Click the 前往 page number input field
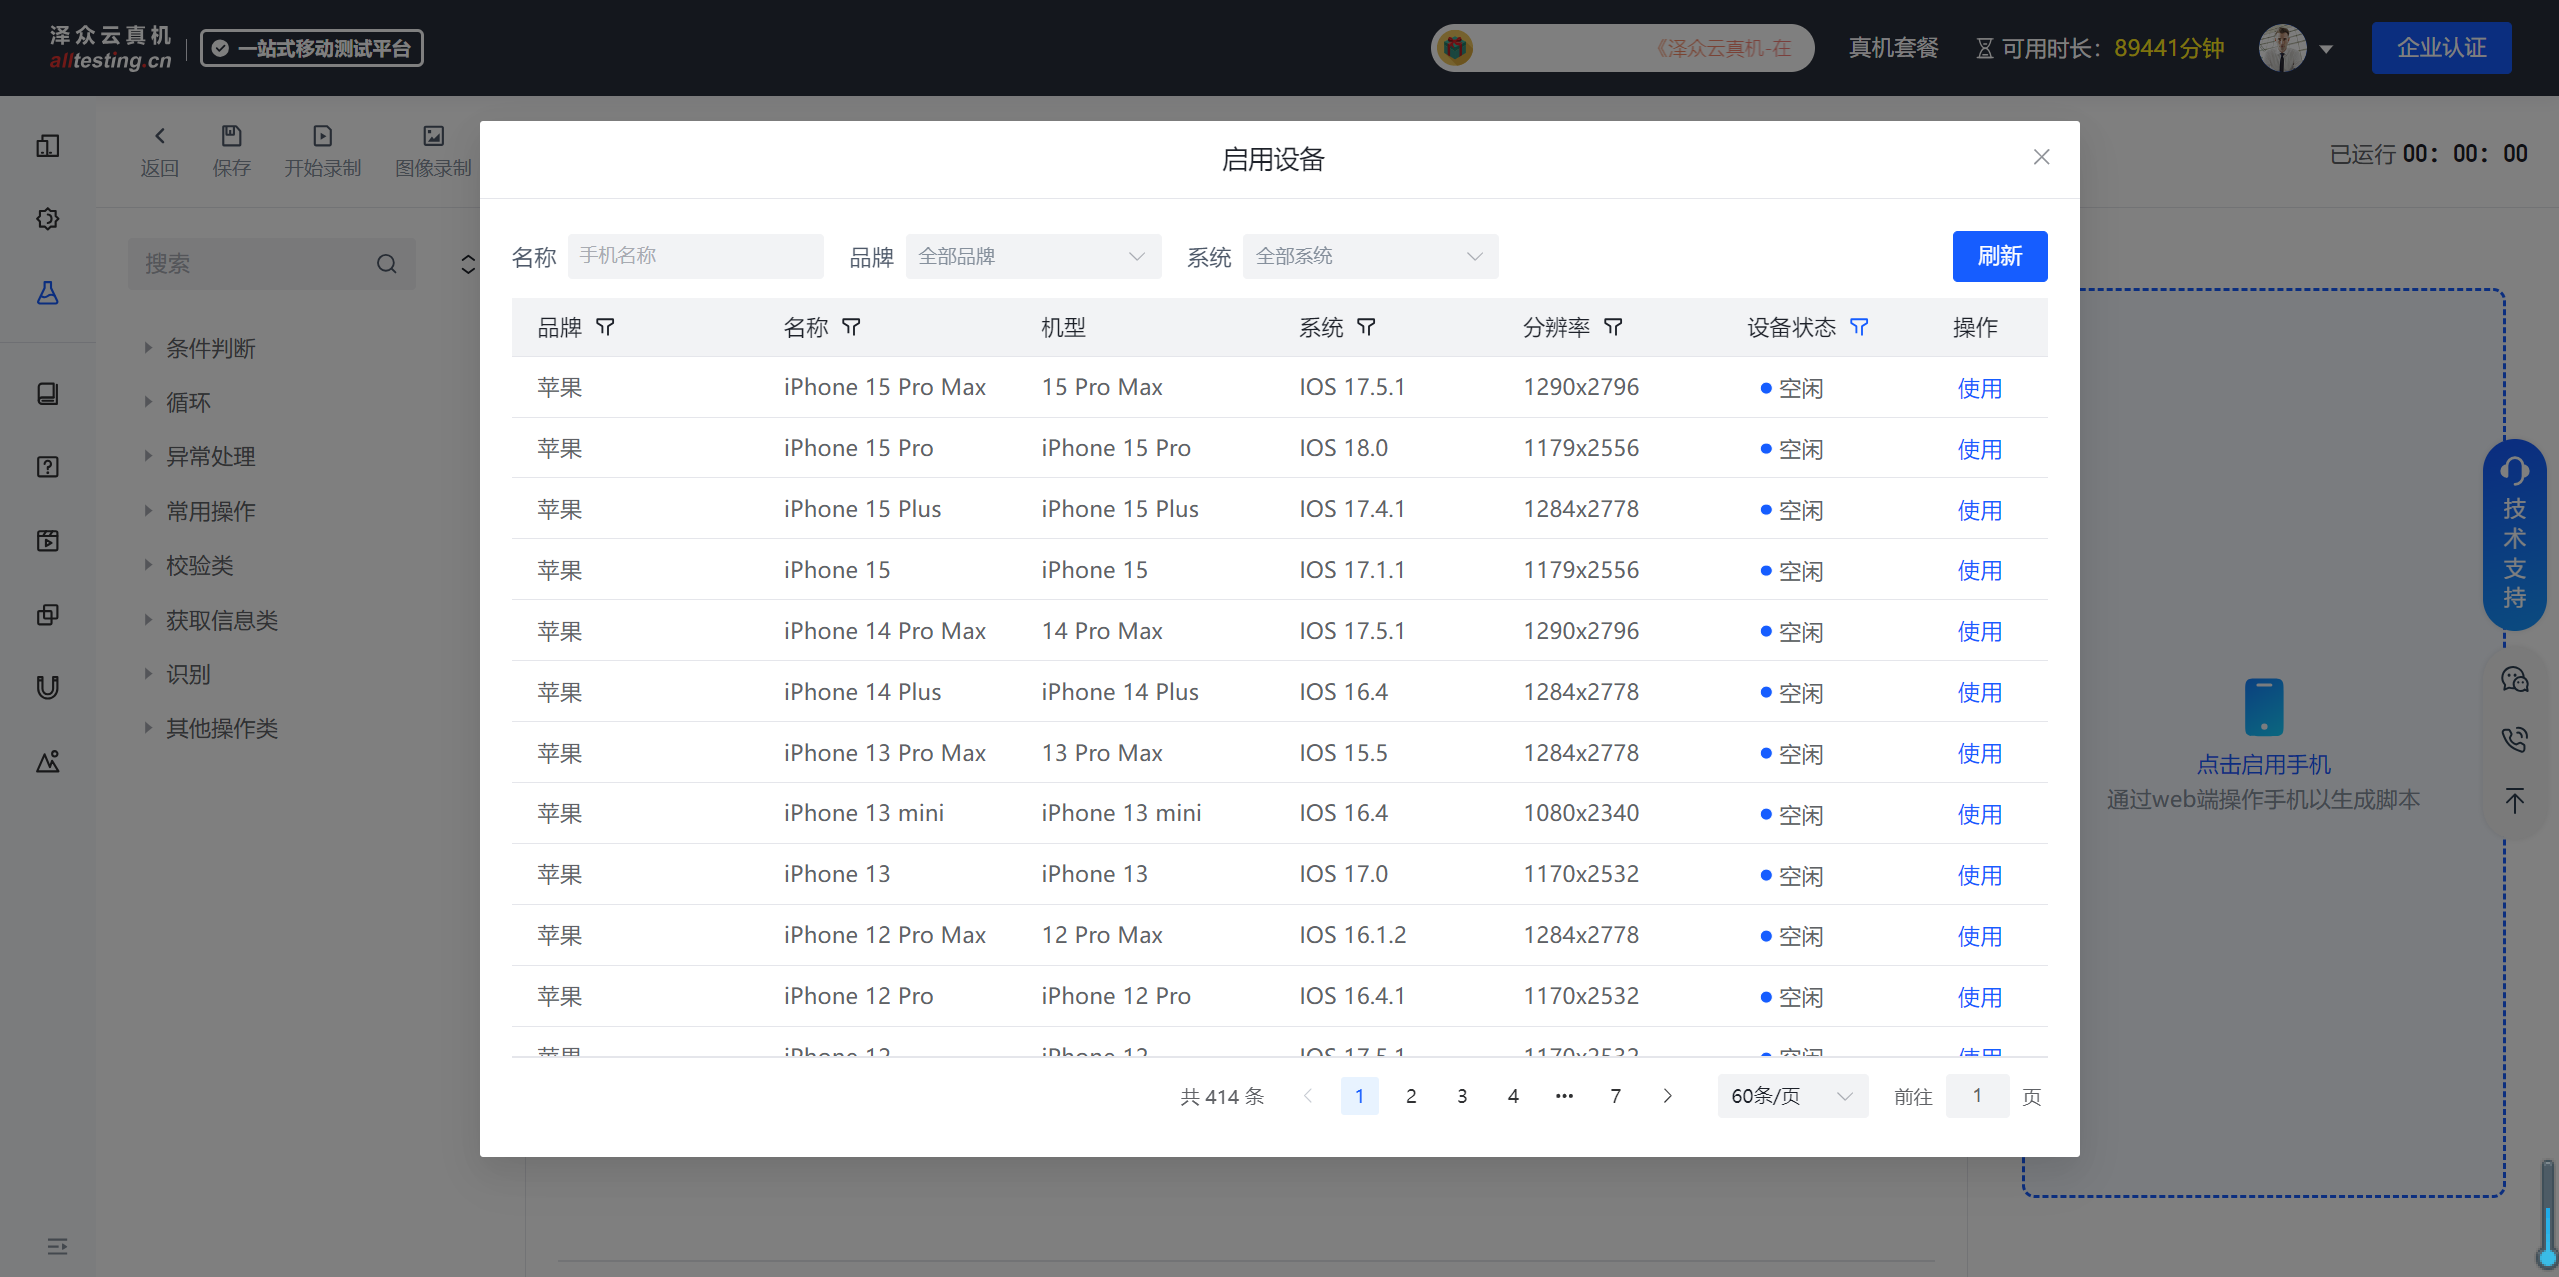This screenshot has height=1277, width=2559. (1977, 1096)
